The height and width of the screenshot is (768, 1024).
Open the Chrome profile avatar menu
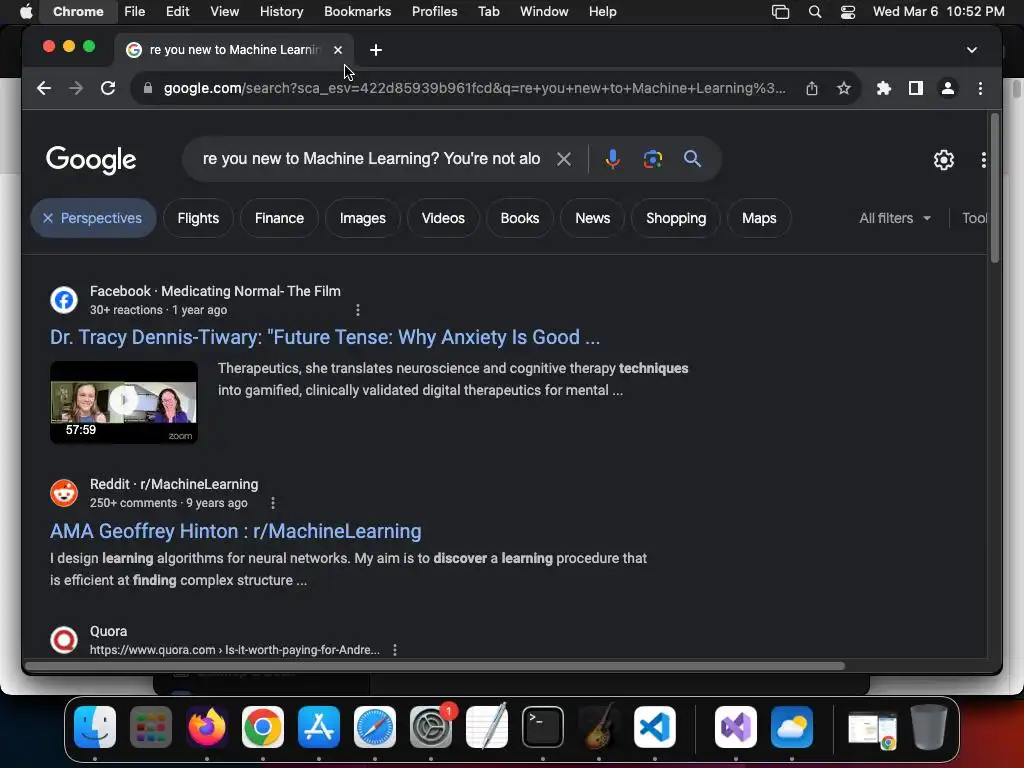coord(948,88)
